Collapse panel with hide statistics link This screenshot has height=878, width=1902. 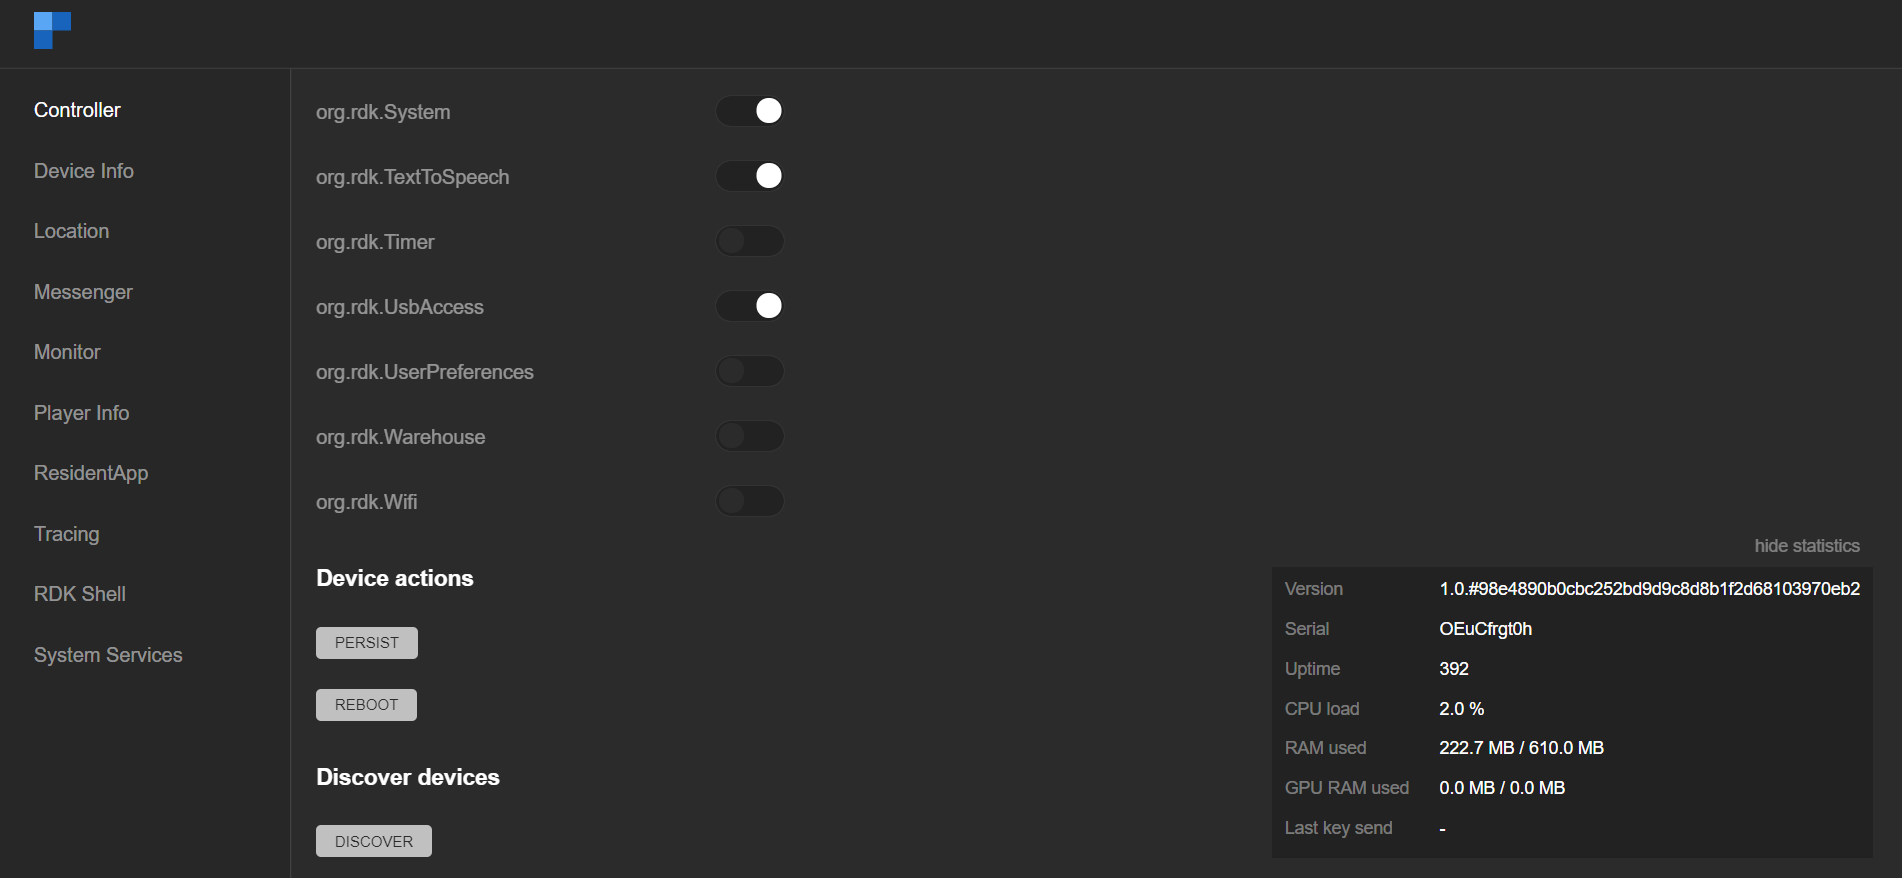[1806, 546]
